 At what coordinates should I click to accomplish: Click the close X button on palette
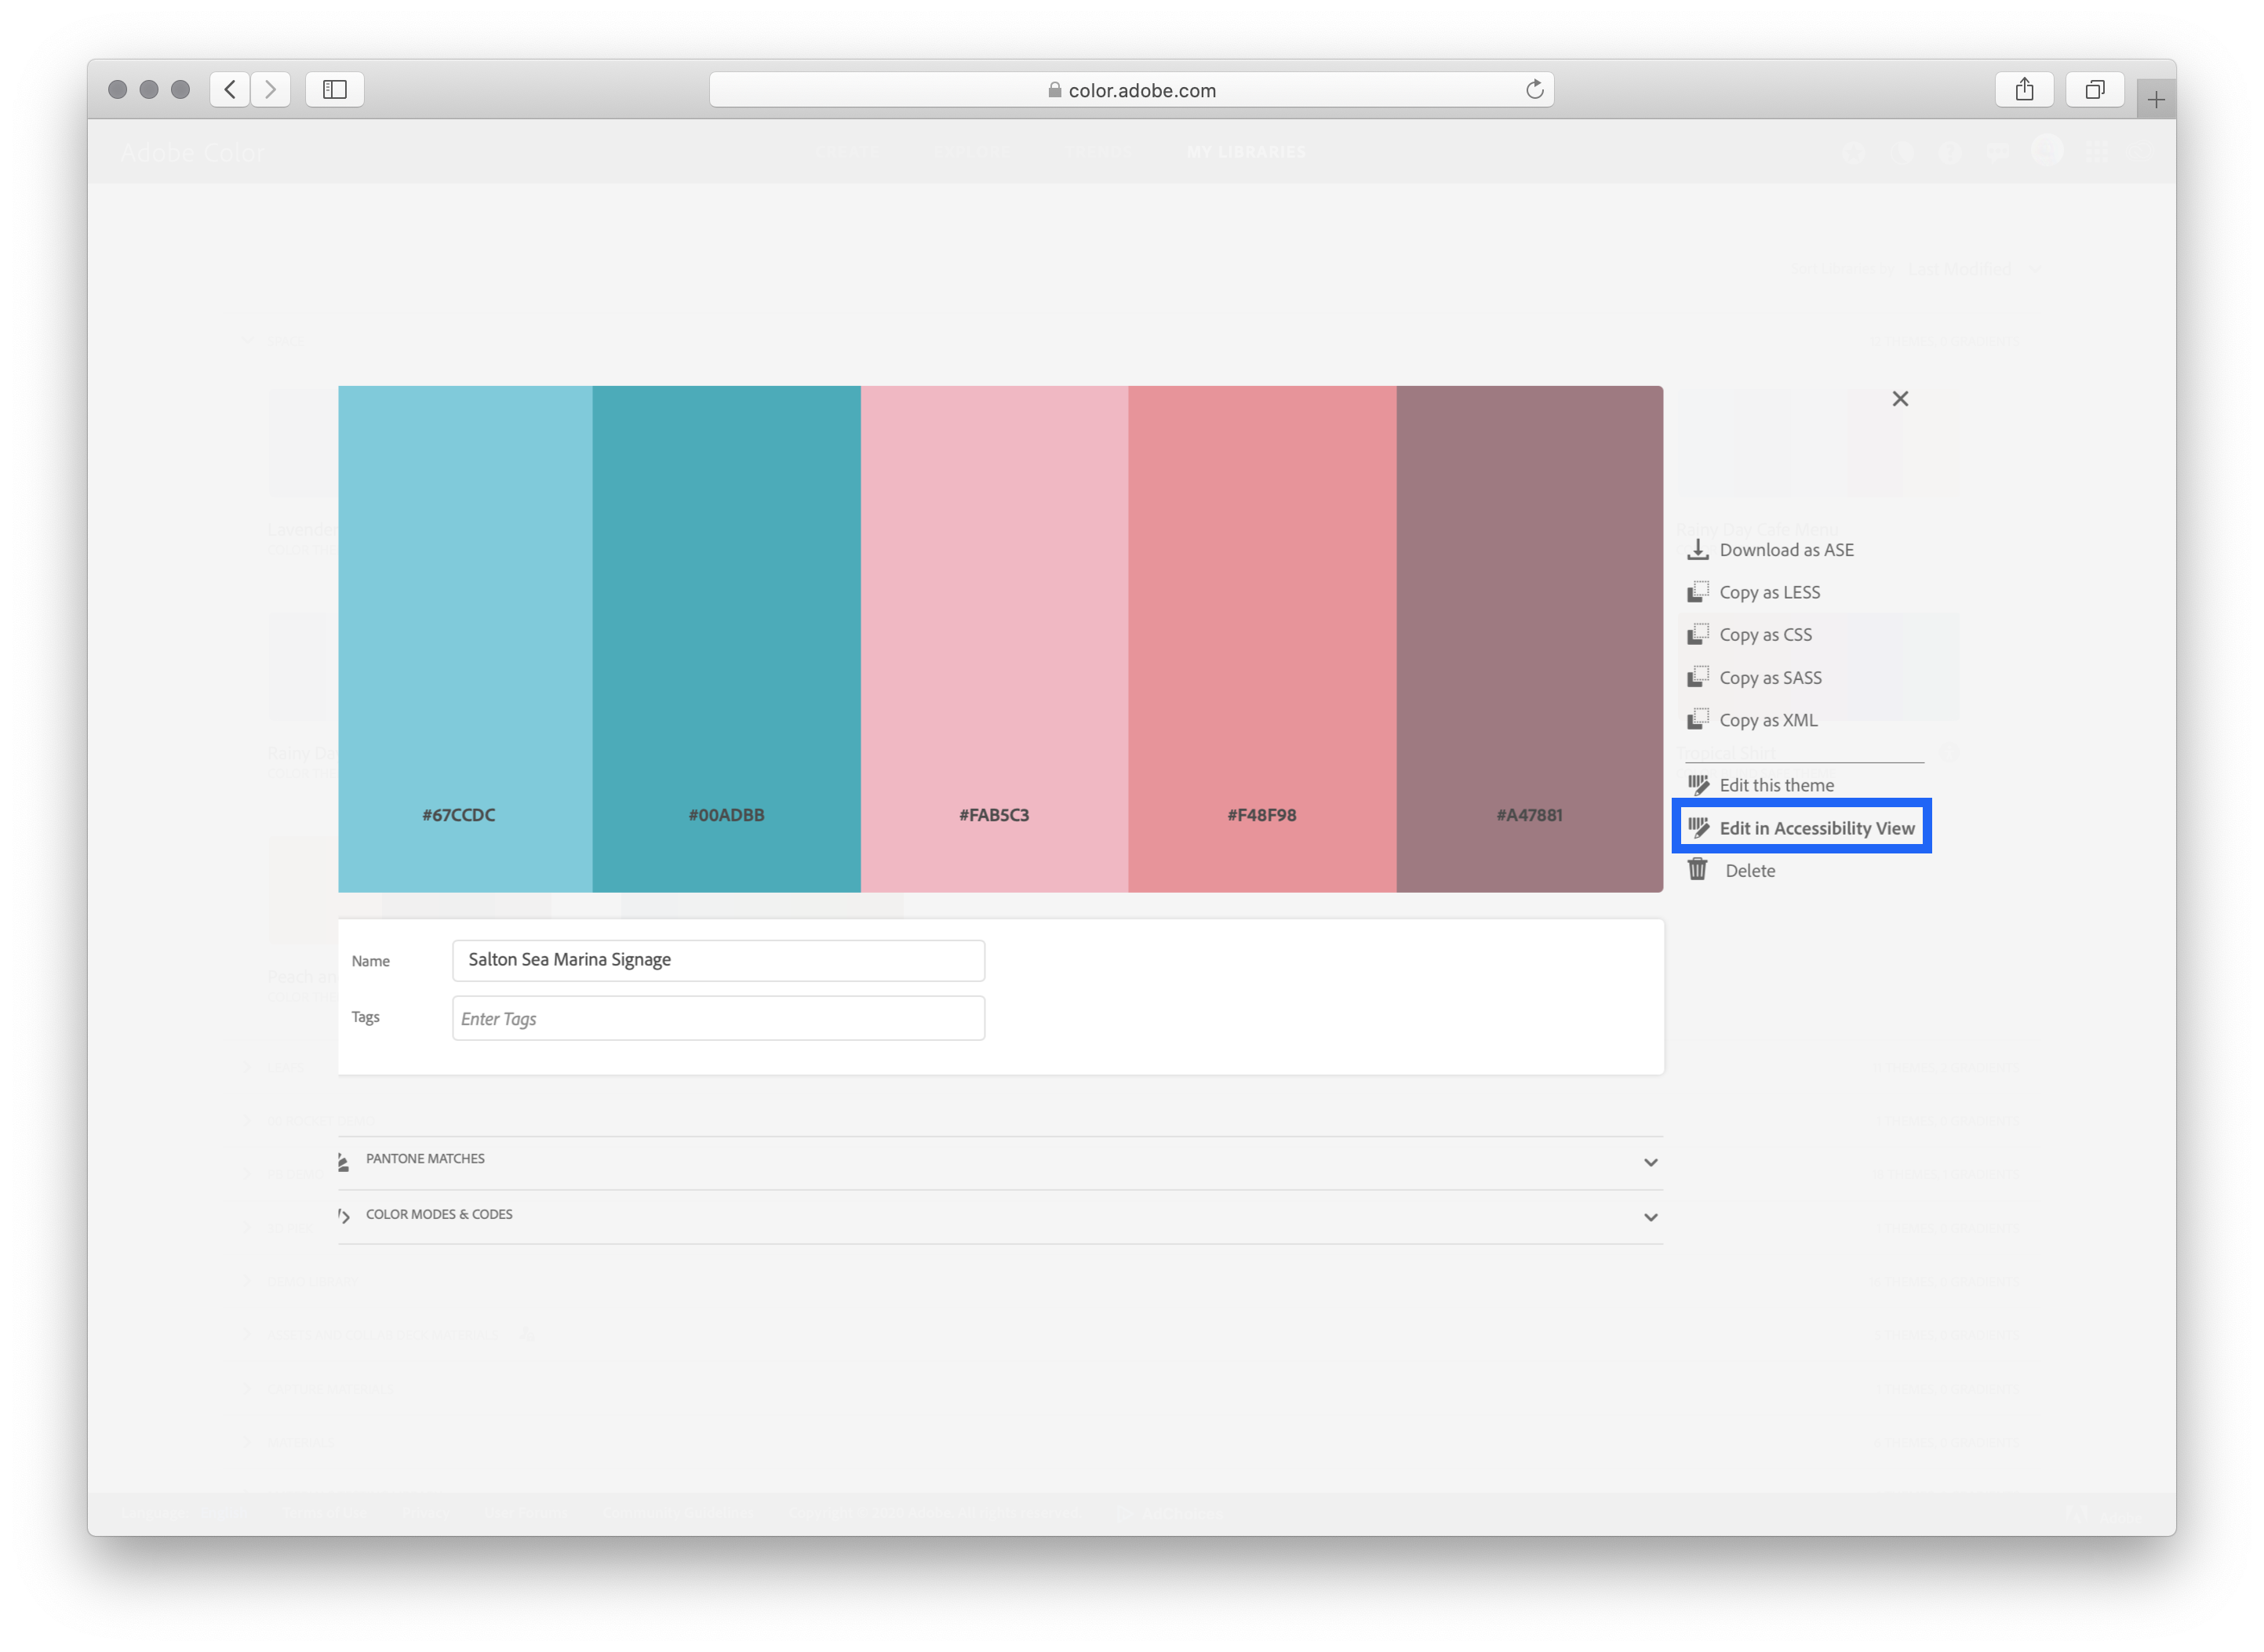(1900, 399)
